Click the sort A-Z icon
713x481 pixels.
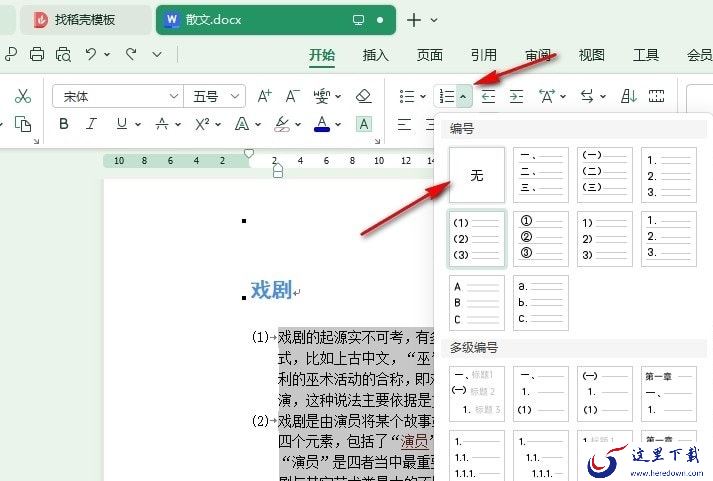coord(629,96)
